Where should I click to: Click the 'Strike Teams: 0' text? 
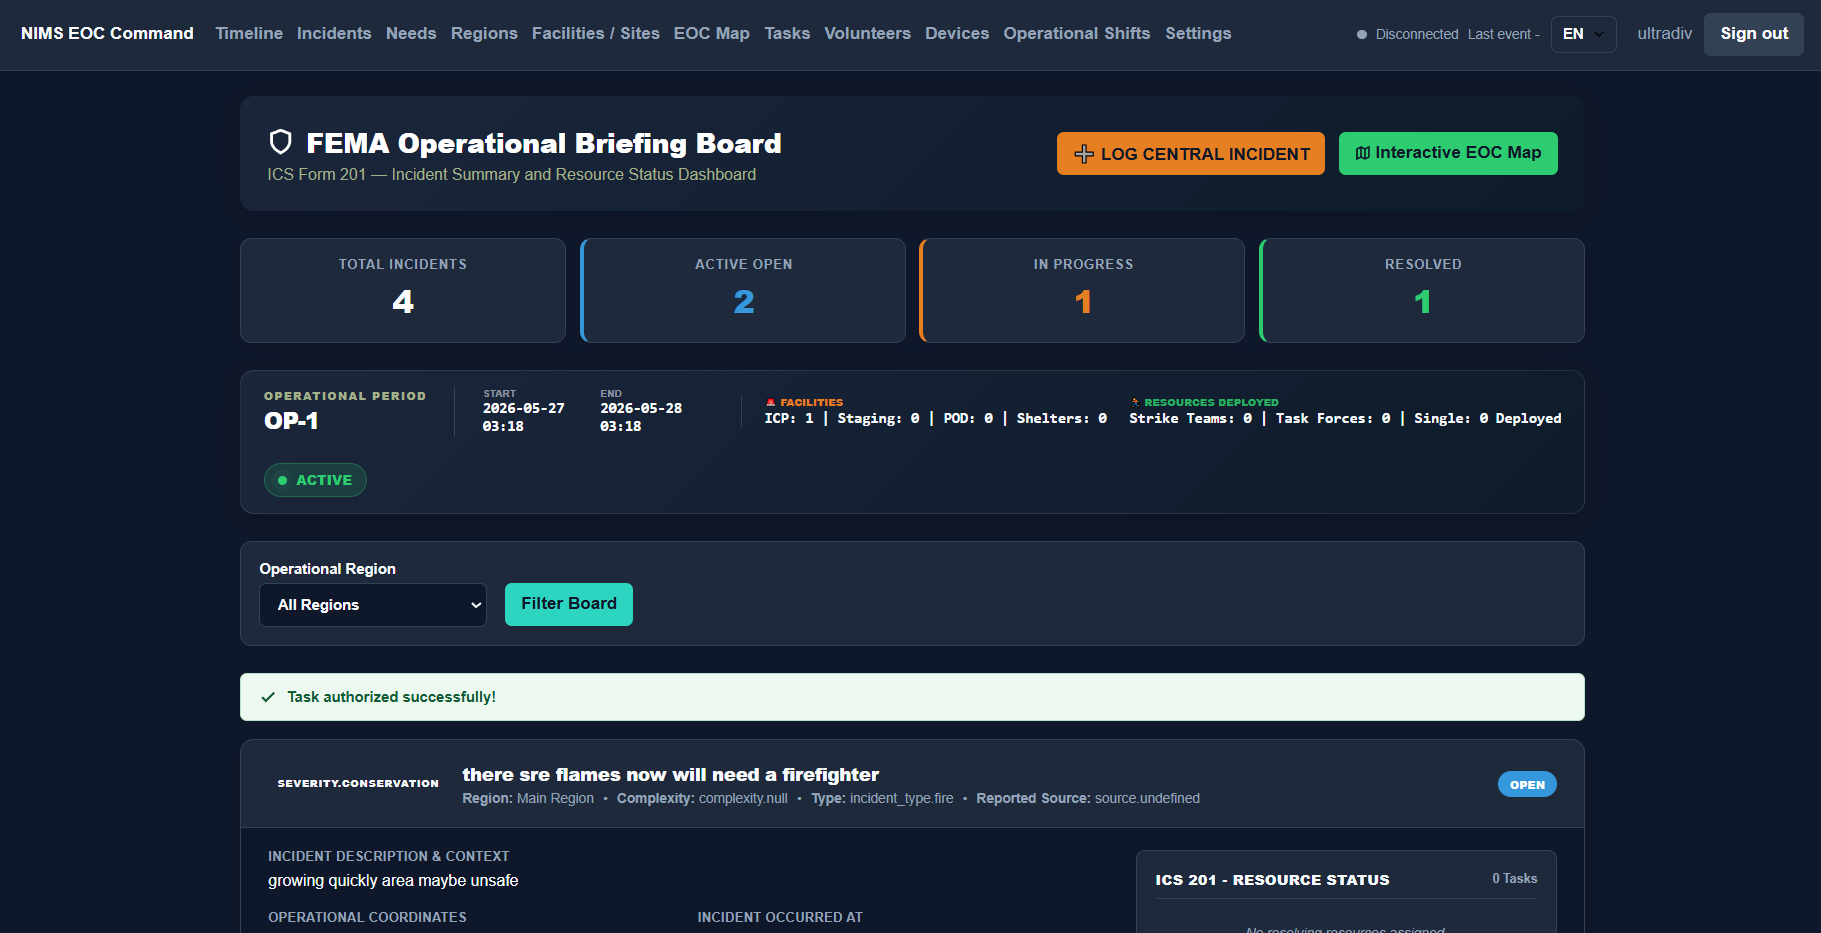click(x=1190, y=418)
